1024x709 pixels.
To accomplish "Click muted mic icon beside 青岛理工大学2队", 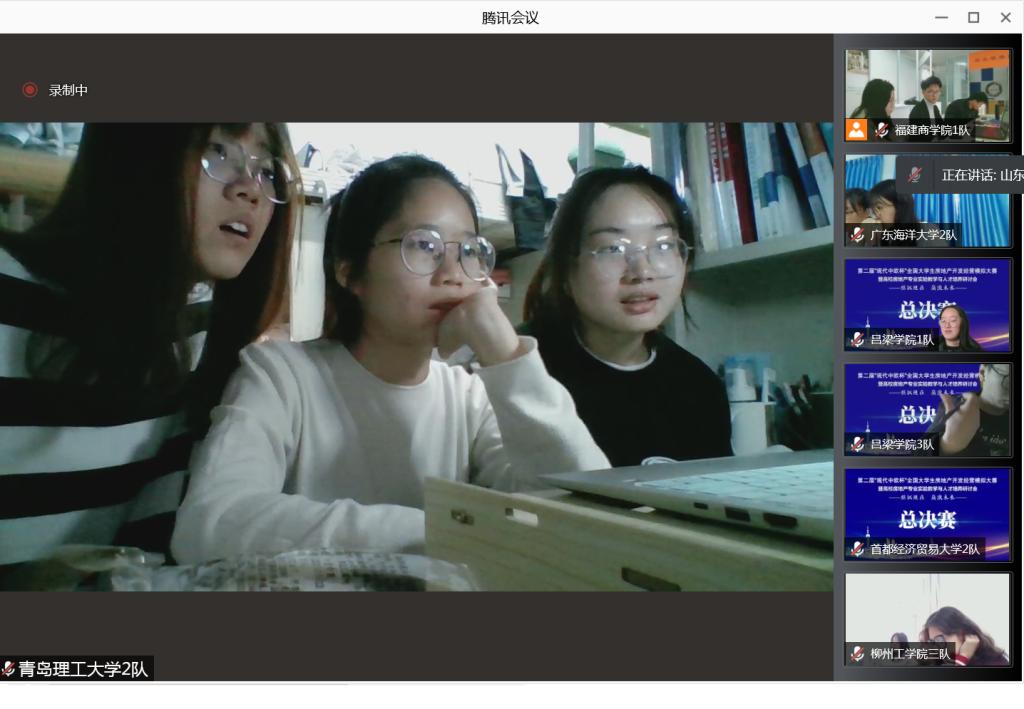I will (8, 669).
